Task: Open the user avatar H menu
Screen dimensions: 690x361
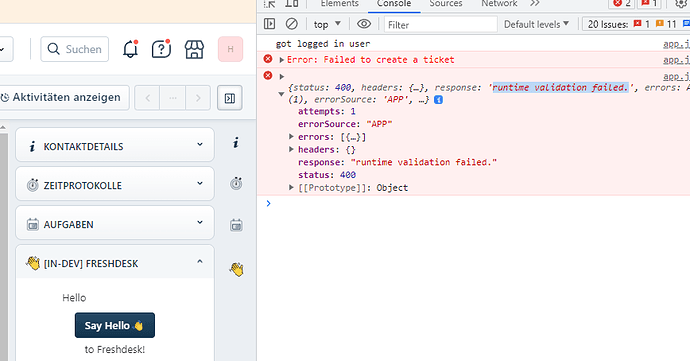Action: (231, 49)
